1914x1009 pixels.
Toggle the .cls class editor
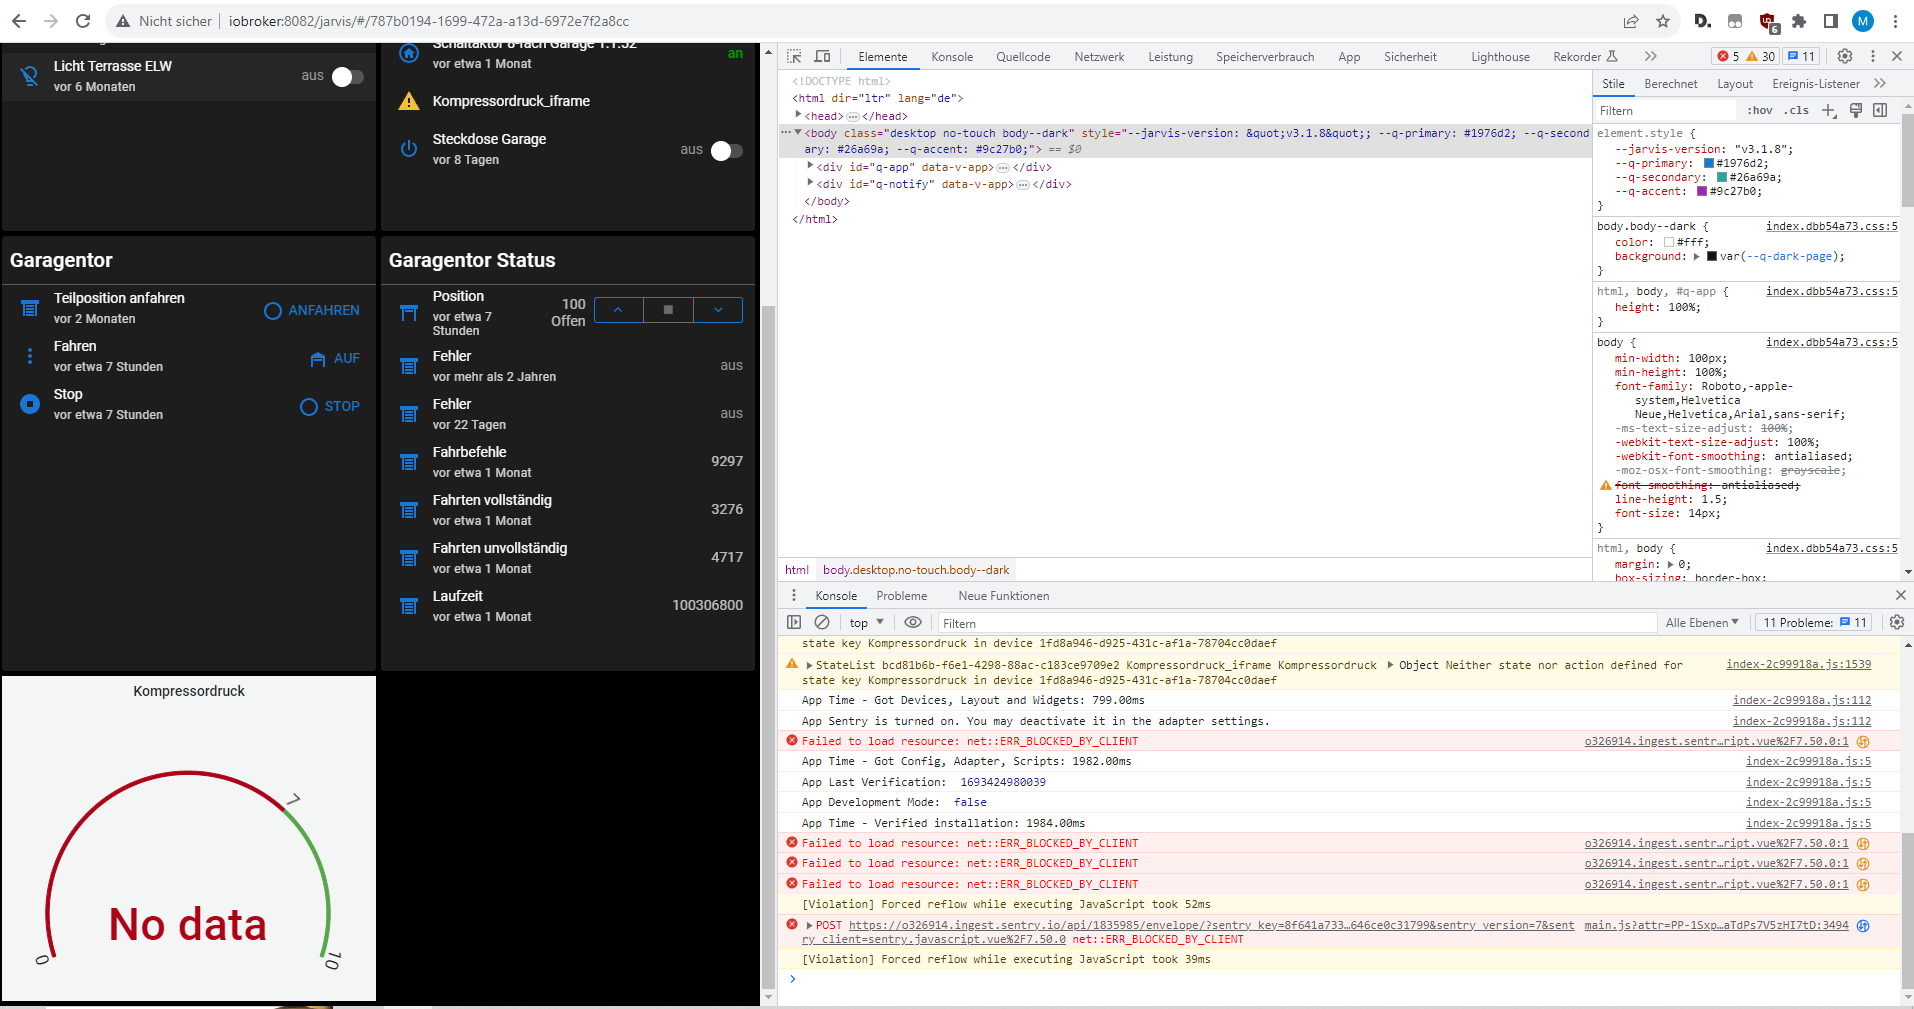(x=1798, y=110)
